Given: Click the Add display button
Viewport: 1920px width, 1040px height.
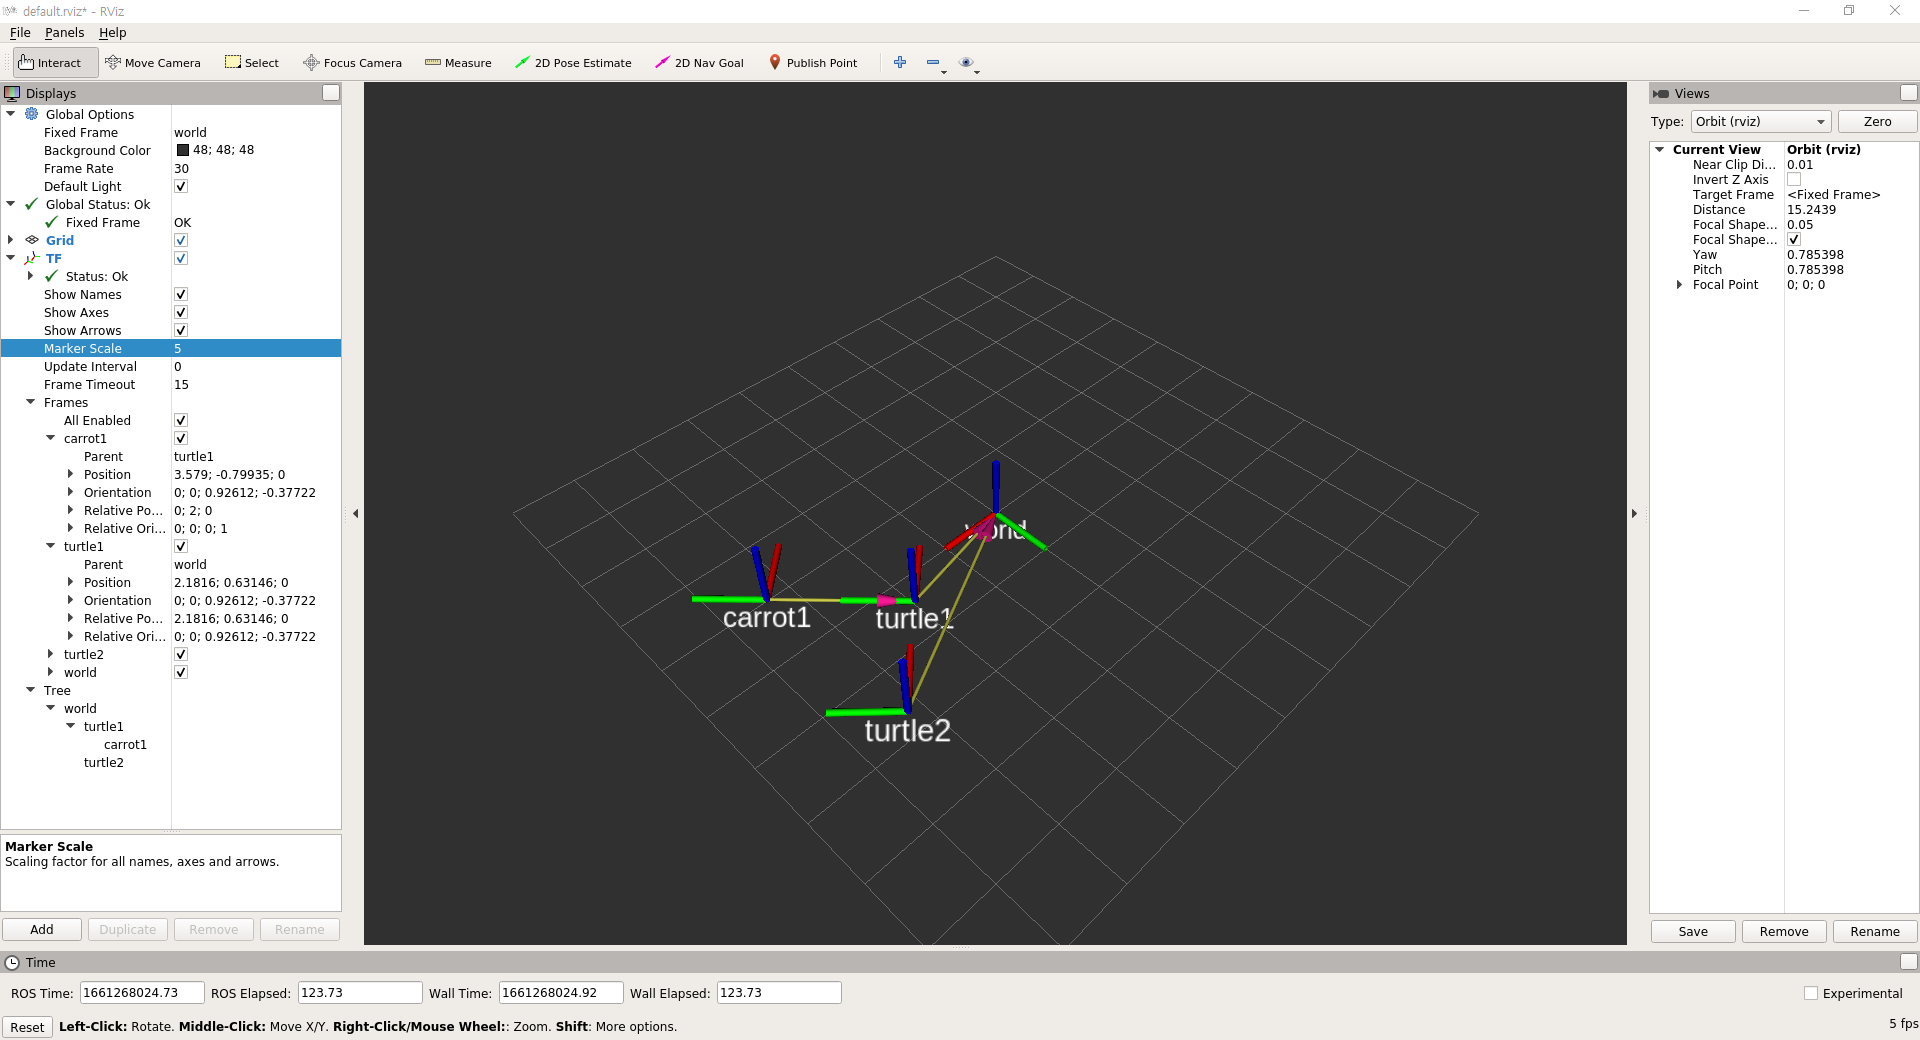Looking at the screenshot, I should [42, 929].
